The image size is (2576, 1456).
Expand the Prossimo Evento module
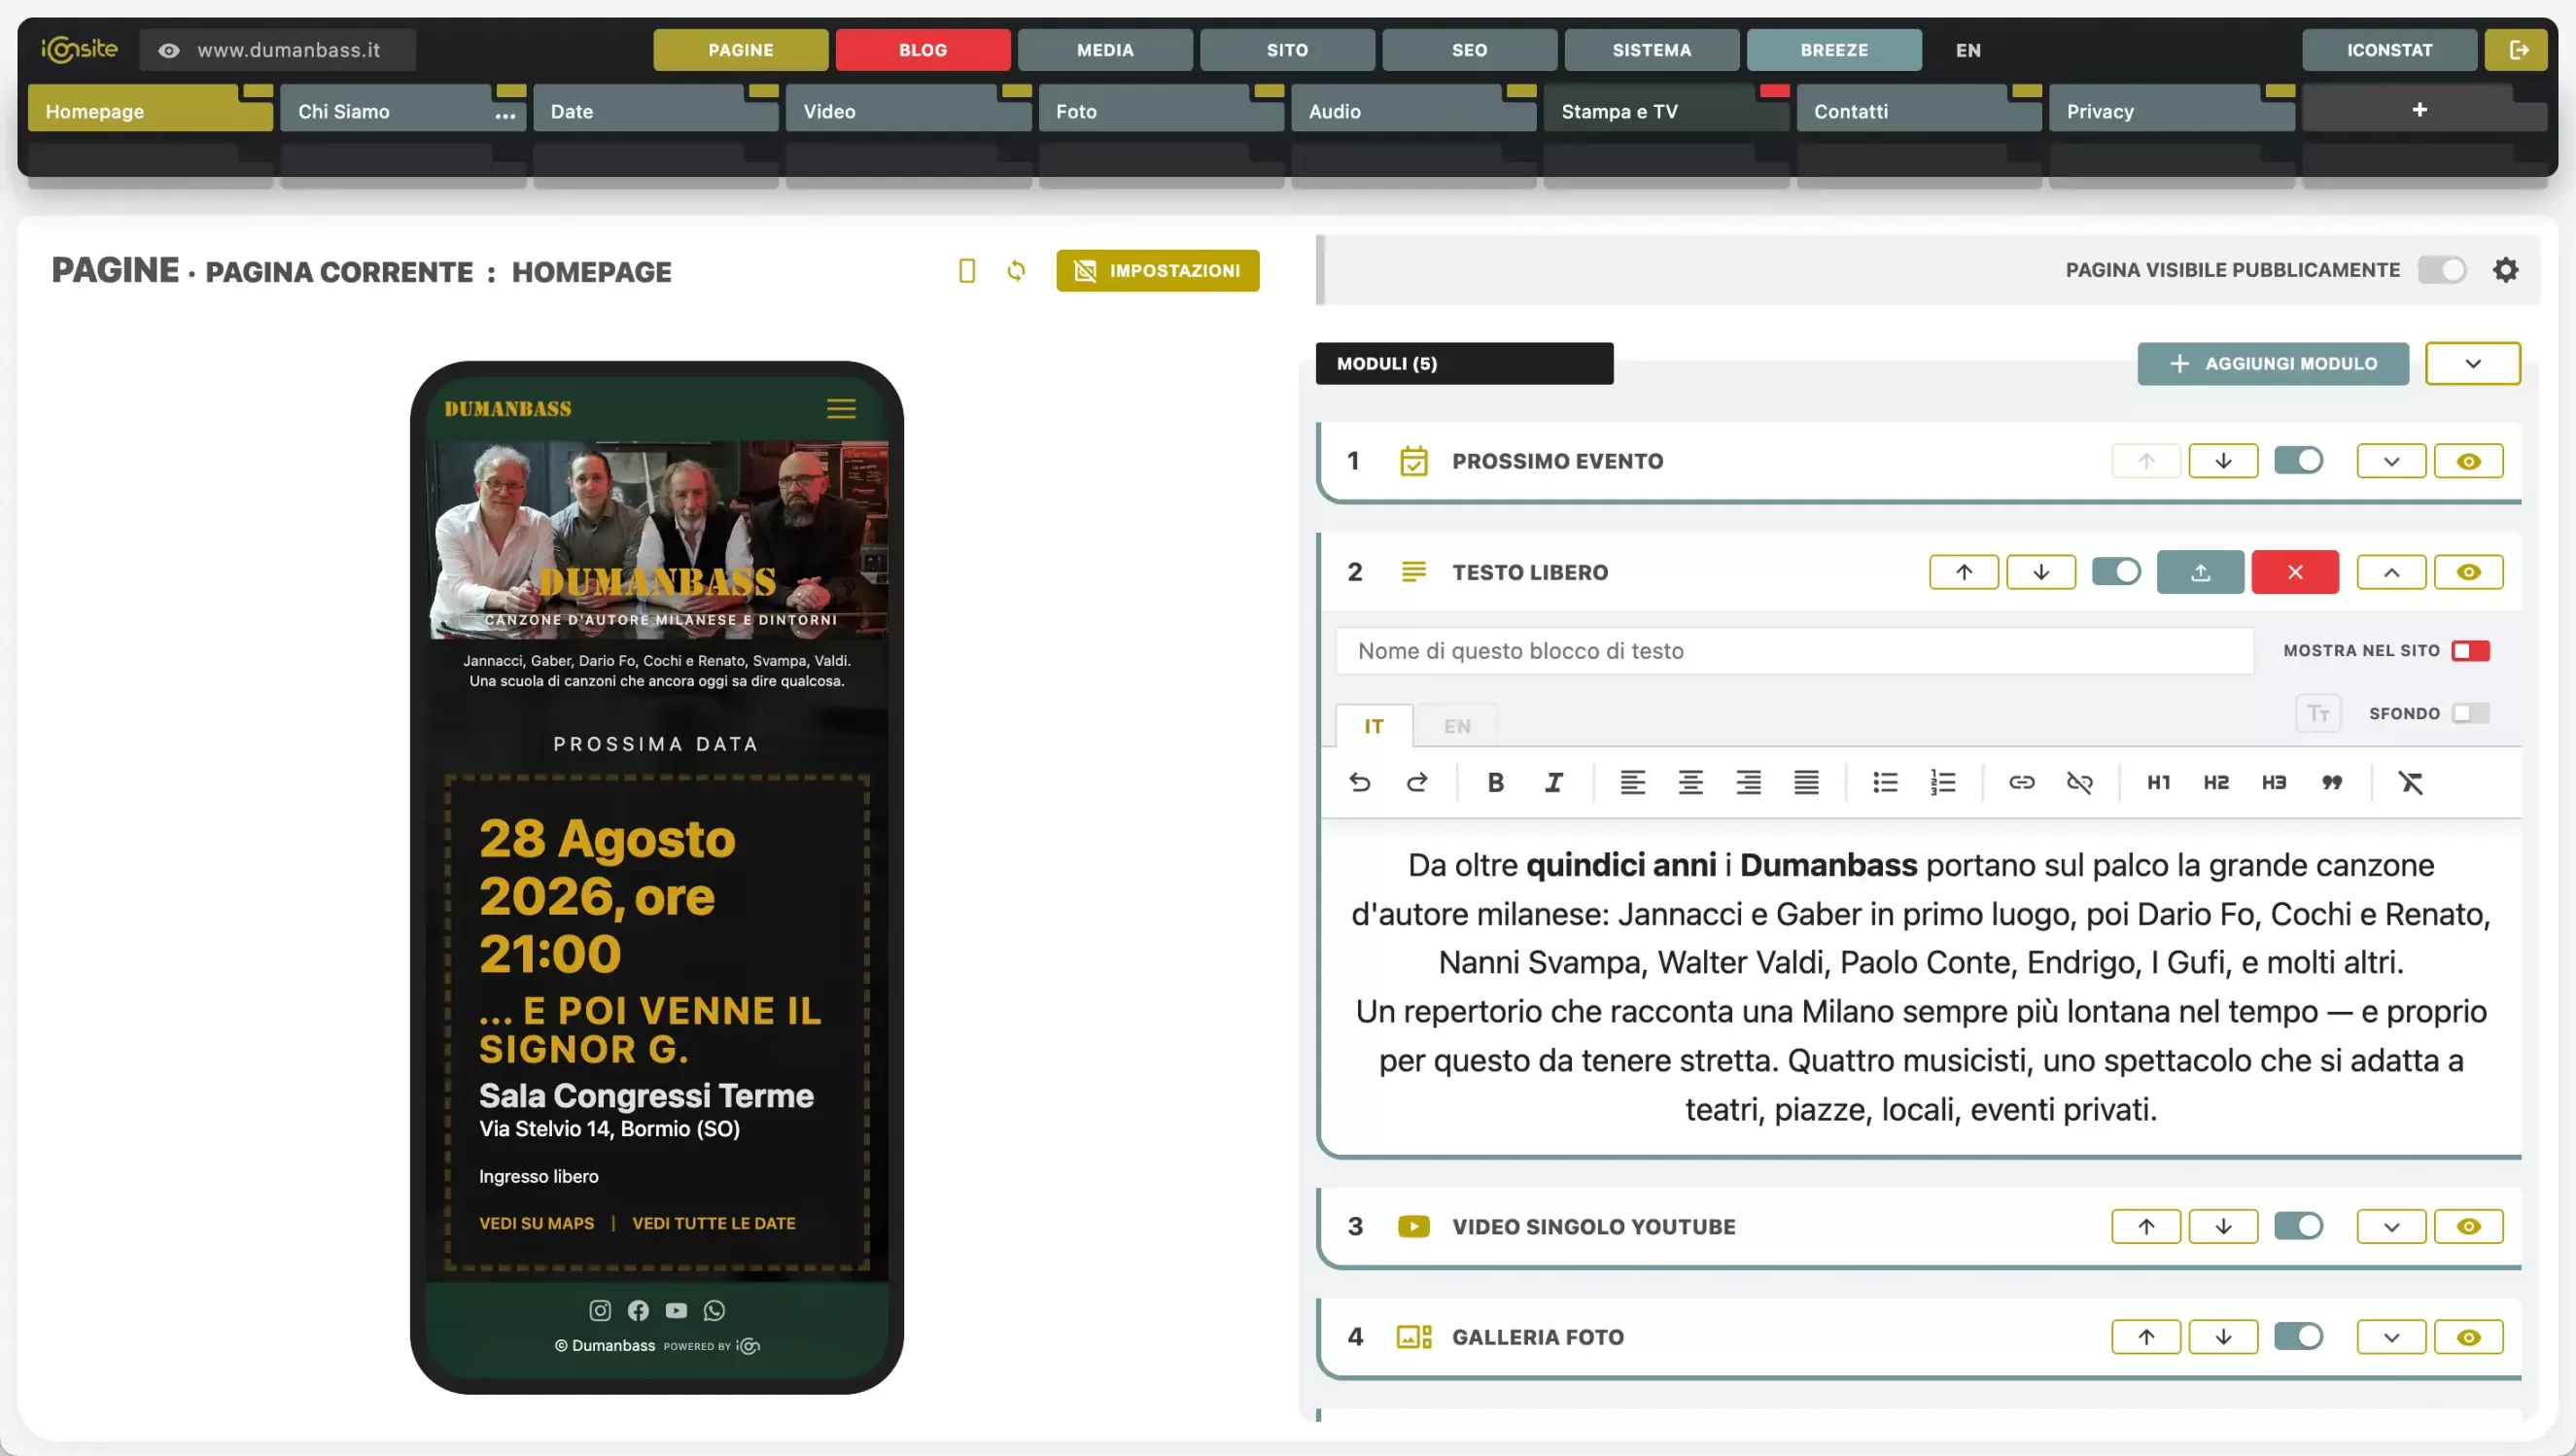pos(2391,461)
